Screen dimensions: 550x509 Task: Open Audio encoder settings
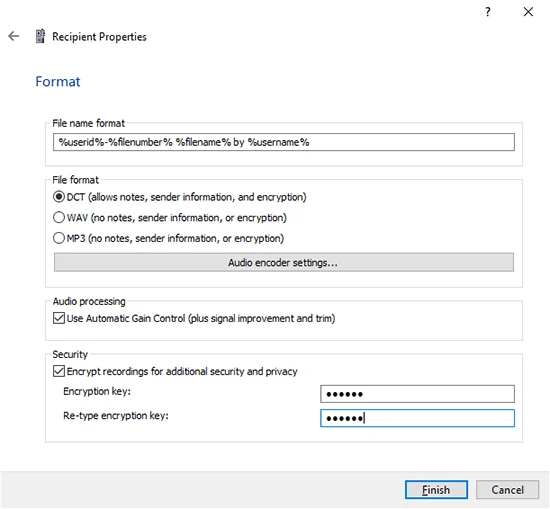click(x=284, y=262)
